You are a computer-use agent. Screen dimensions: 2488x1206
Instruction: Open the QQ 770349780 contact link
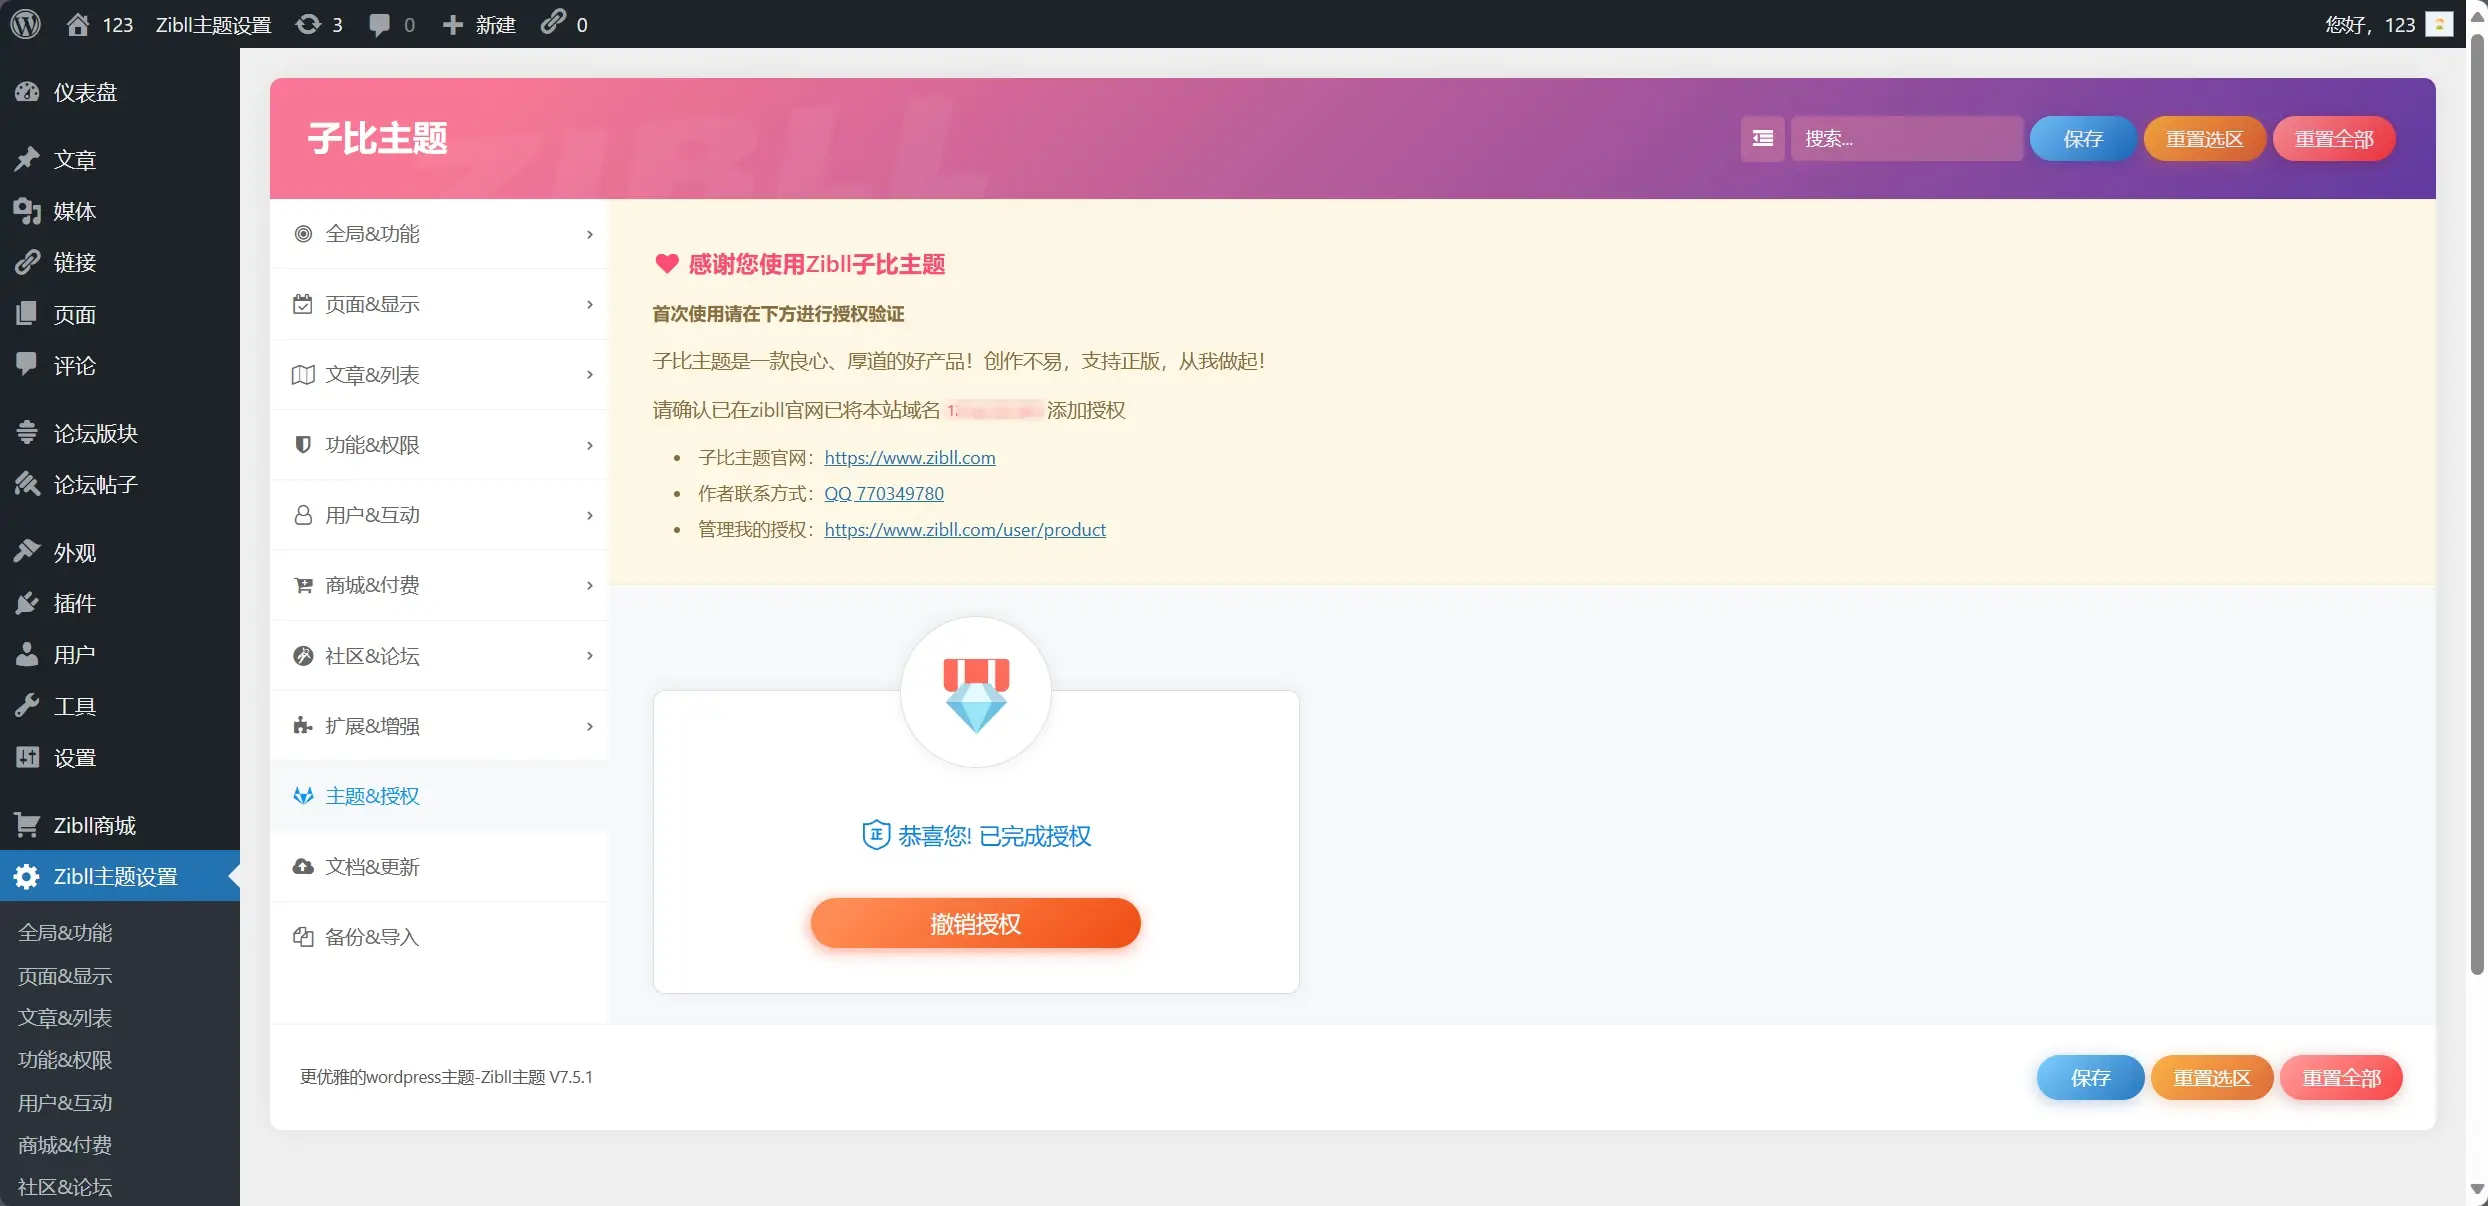coord(884,493)
